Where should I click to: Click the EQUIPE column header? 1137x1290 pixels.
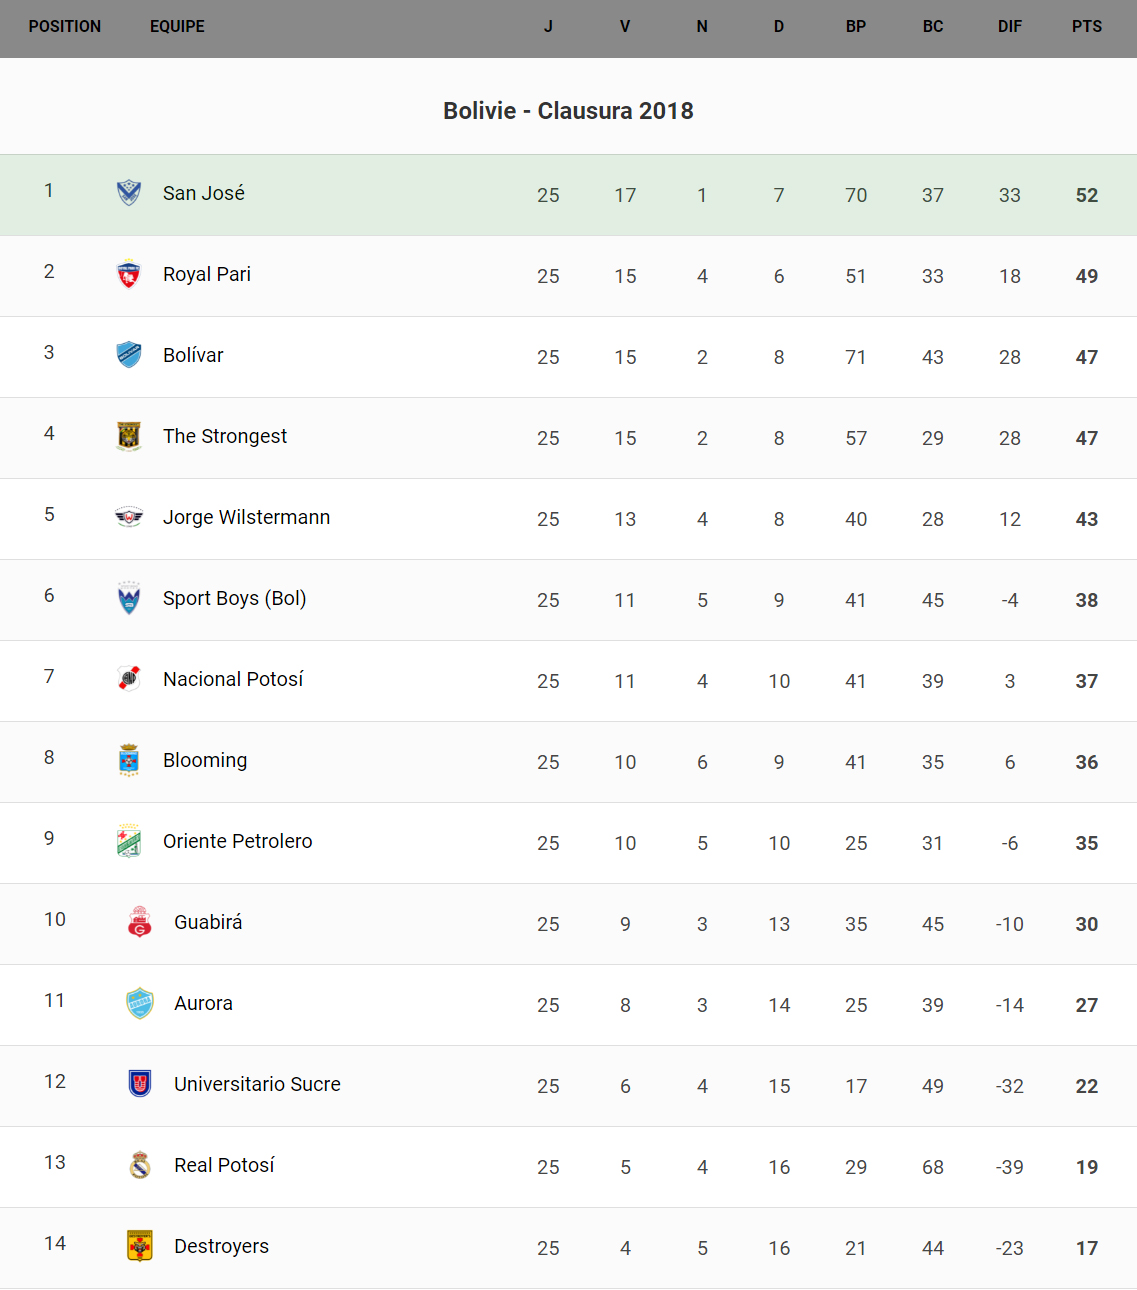(177, 27)
